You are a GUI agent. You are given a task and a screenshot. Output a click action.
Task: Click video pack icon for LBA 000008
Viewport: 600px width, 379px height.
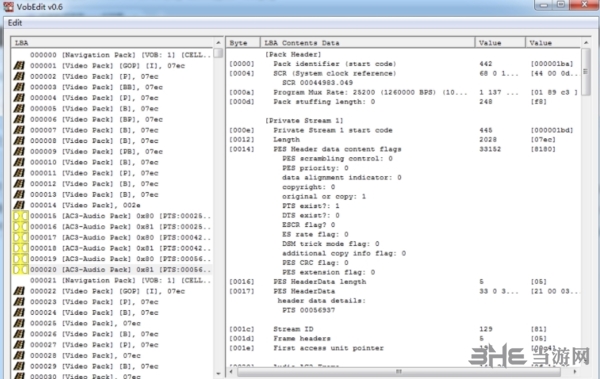(19, 141)
